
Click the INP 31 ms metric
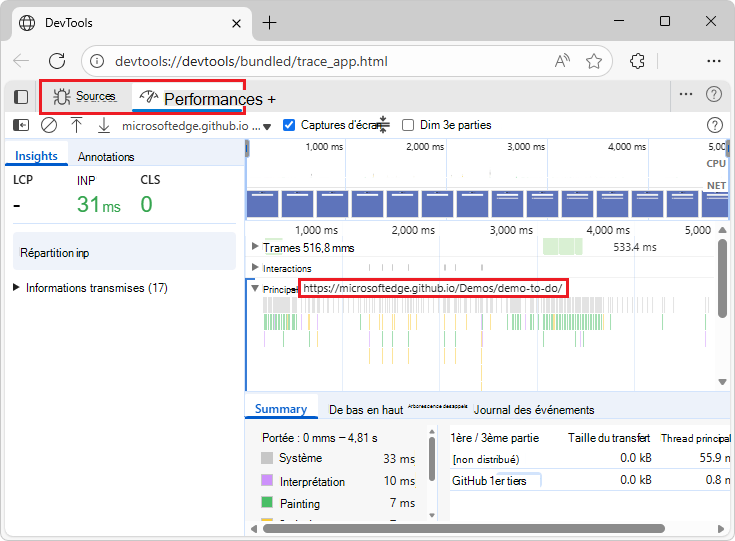pyautogui.click(x=98, y=196)
